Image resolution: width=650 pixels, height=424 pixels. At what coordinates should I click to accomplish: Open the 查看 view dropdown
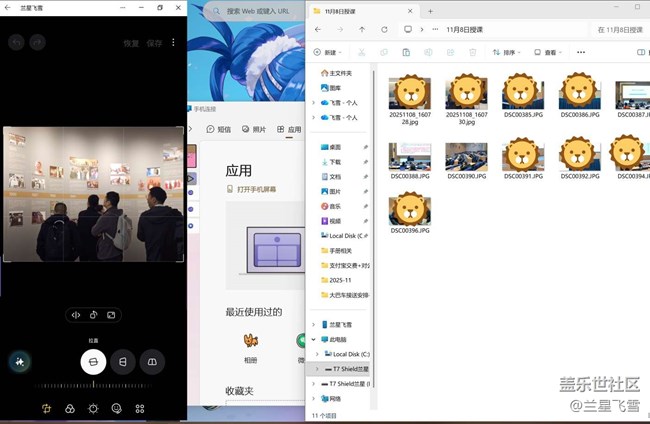point(548,52)
